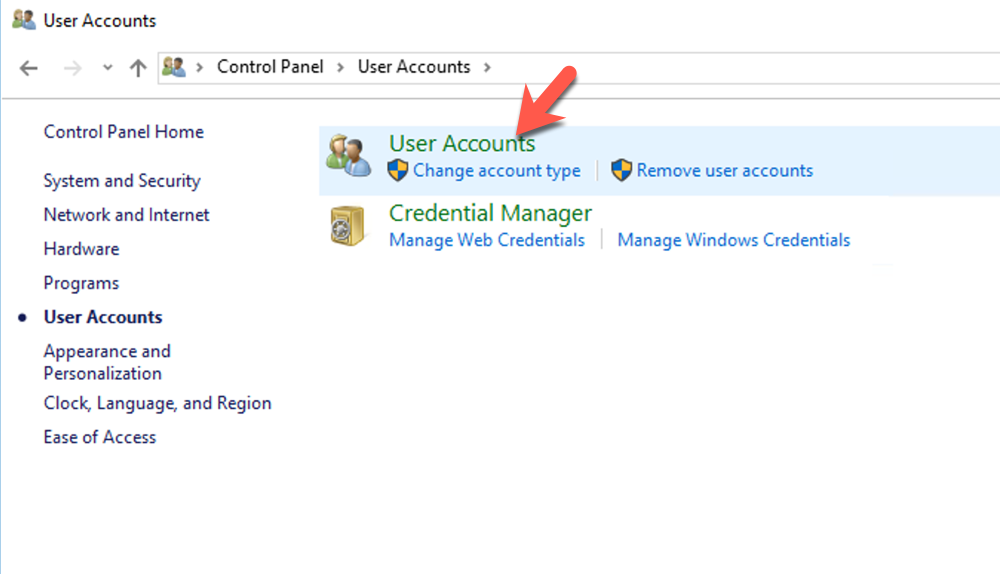Go back with the left arrow button
Image resolution: width=1000 pixels, height=574 pixels.
(x=29, y=68)
